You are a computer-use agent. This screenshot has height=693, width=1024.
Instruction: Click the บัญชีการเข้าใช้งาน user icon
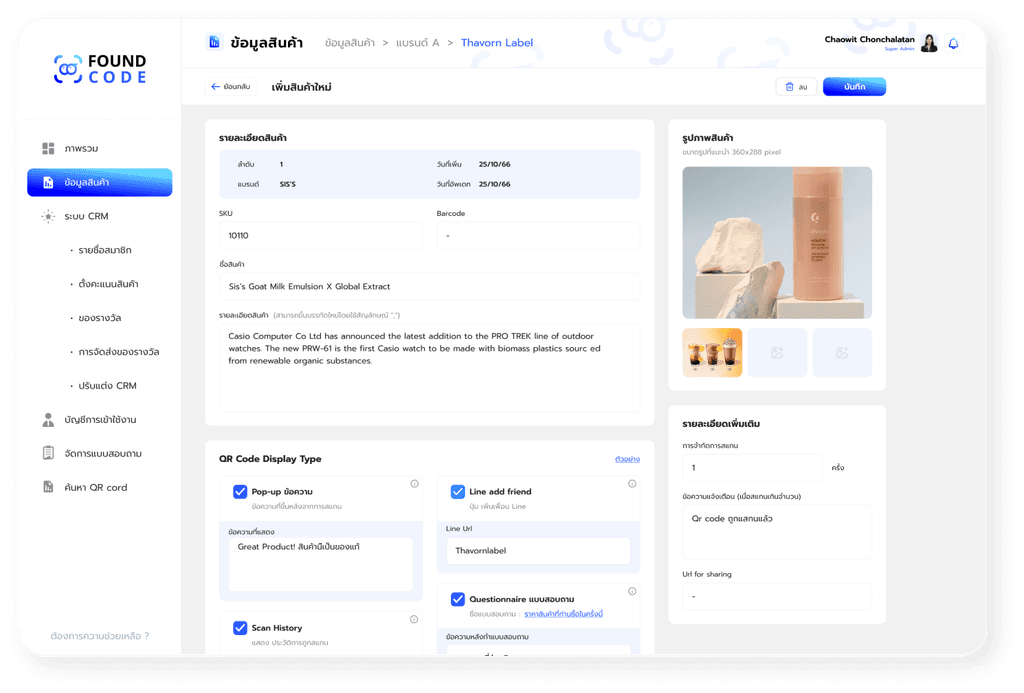[x=48, y=419]
